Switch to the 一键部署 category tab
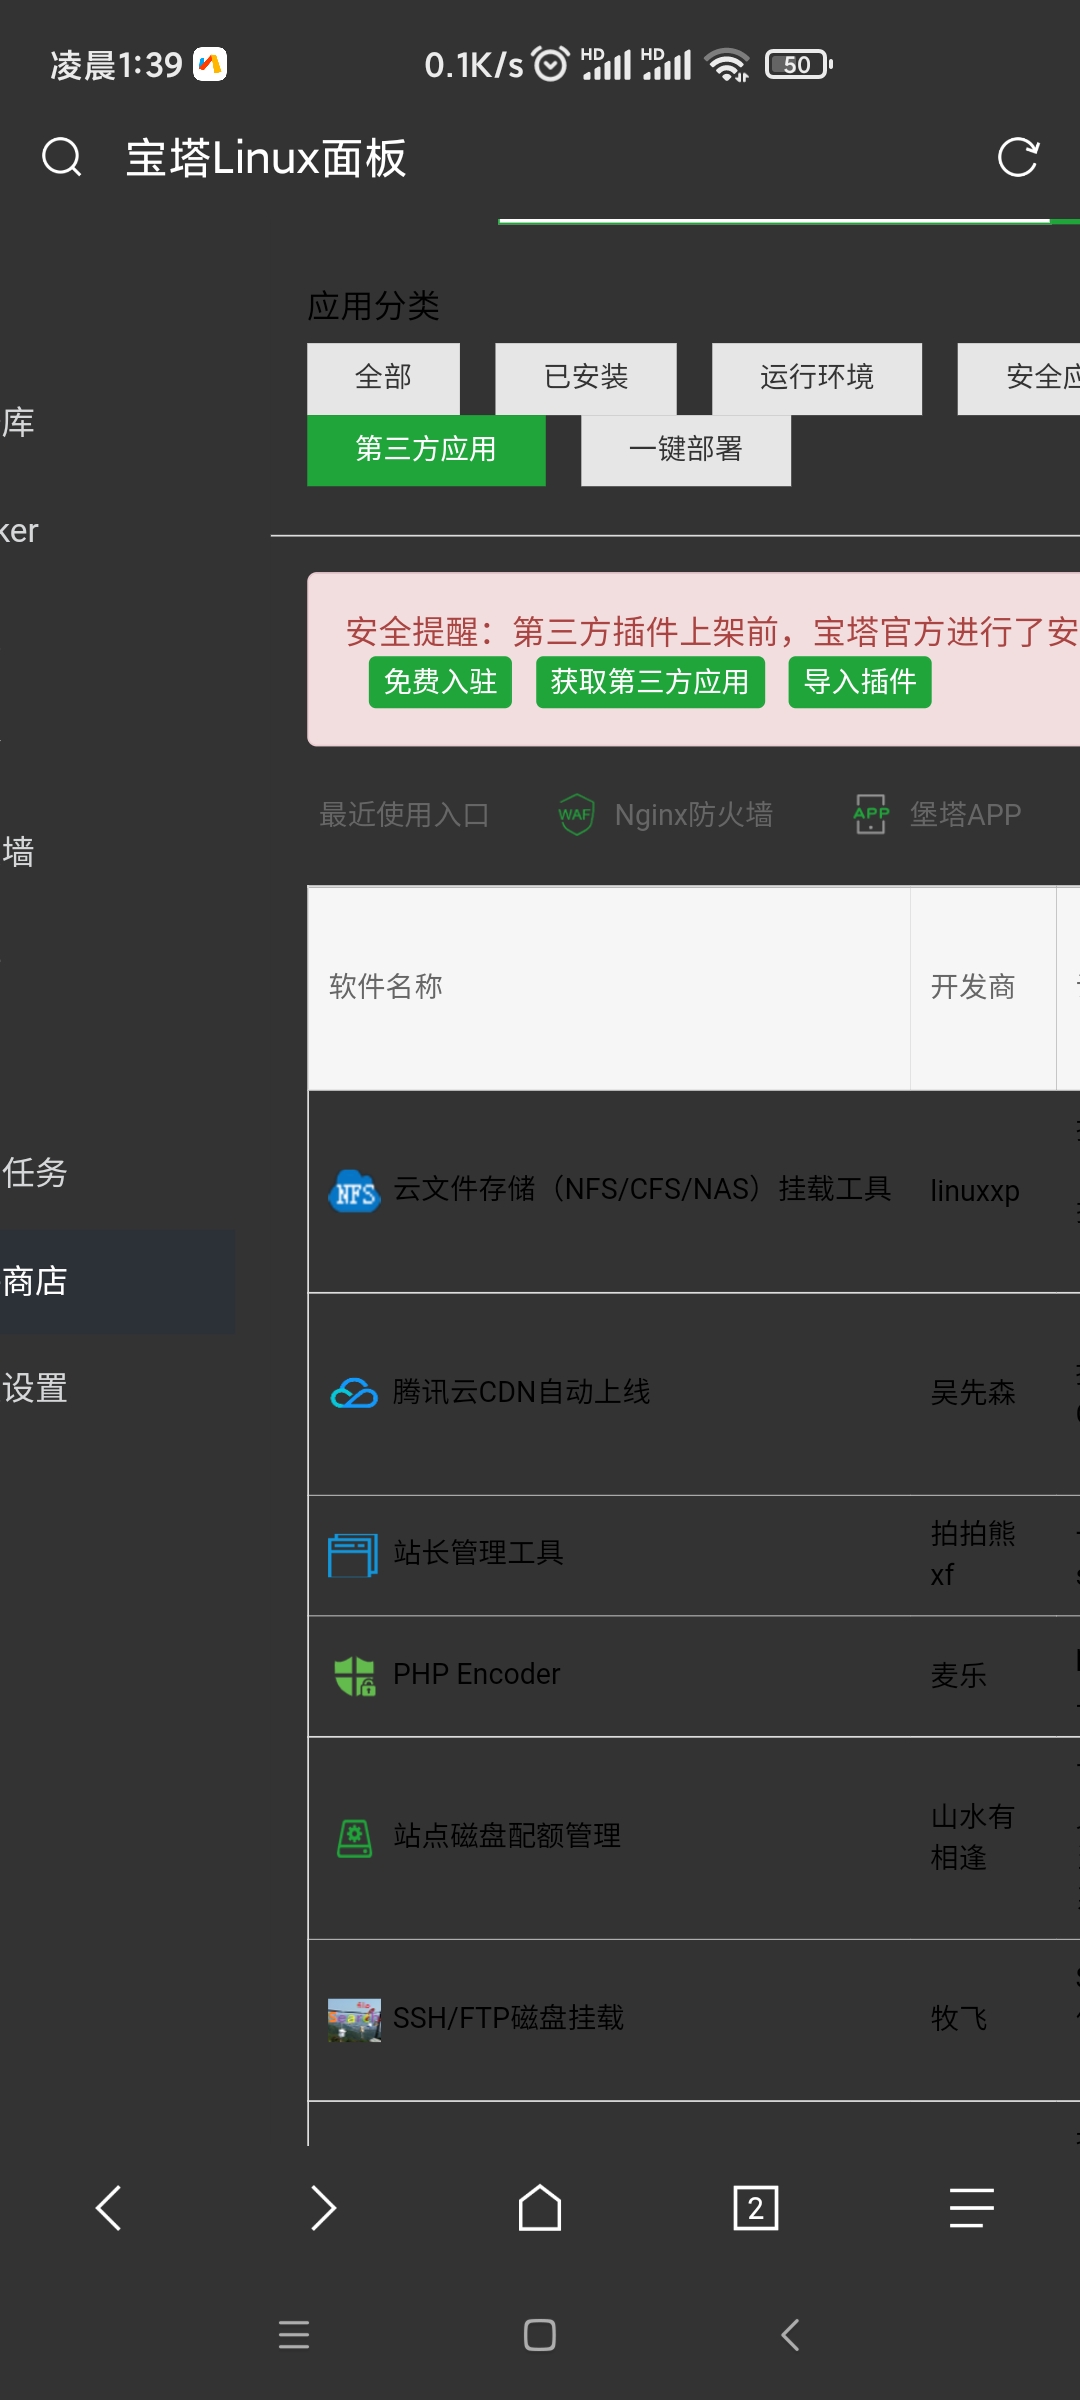The width and height of the screenshot is (1080, 2400). tap(686, 450)
